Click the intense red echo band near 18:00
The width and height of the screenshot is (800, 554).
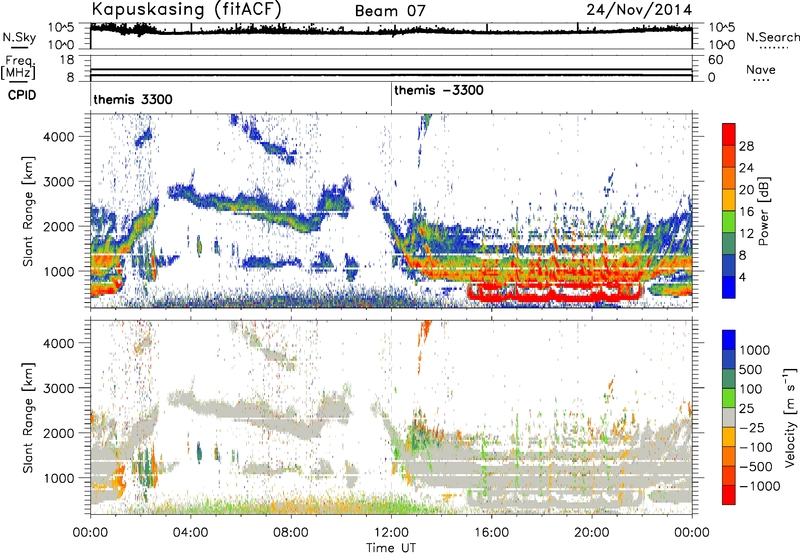(x=554, y=294)
